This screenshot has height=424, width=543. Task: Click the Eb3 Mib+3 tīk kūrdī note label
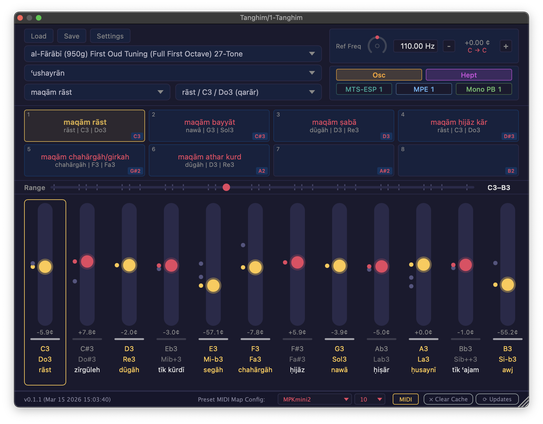[x=171, y=359]
